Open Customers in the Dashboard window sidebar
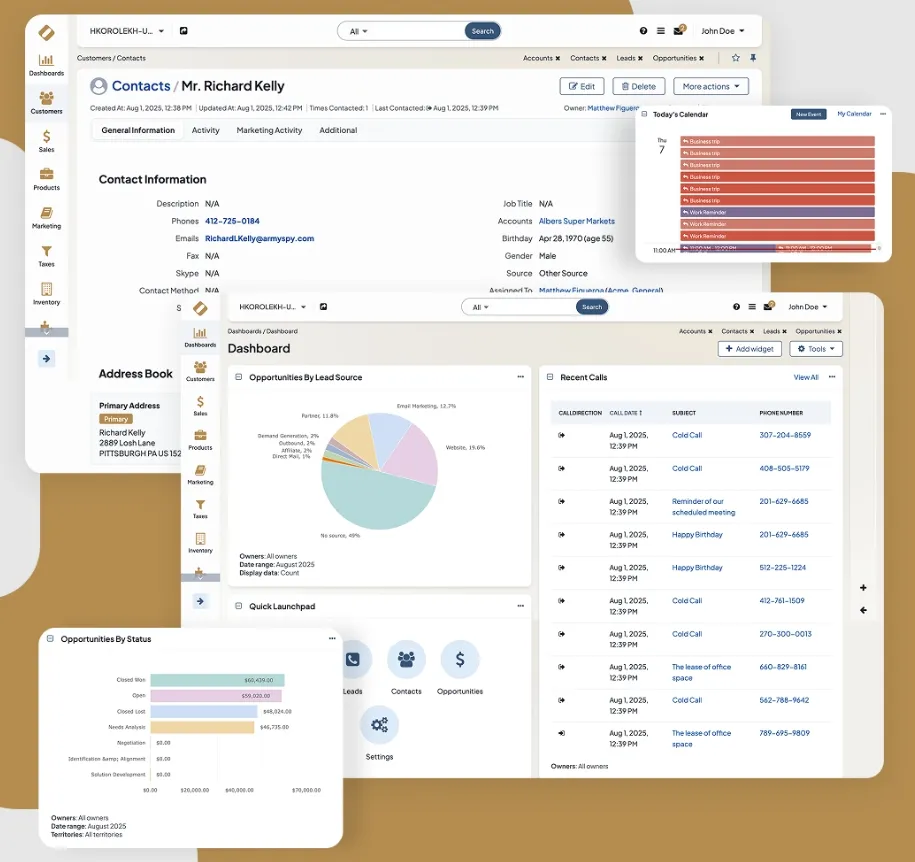Image resolution: width=915 pixels, height=862 pixels. click(x=200, y=371)
